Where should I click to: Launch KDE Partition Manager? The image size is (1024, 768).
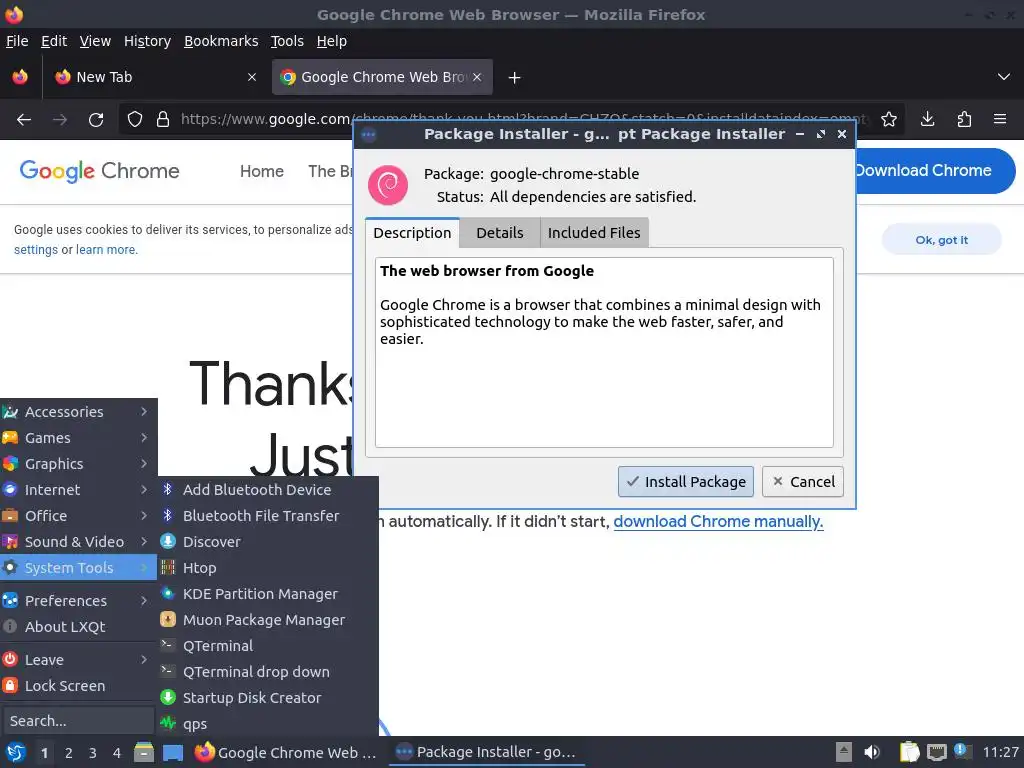pyautogui.click(x=268, y=594)
